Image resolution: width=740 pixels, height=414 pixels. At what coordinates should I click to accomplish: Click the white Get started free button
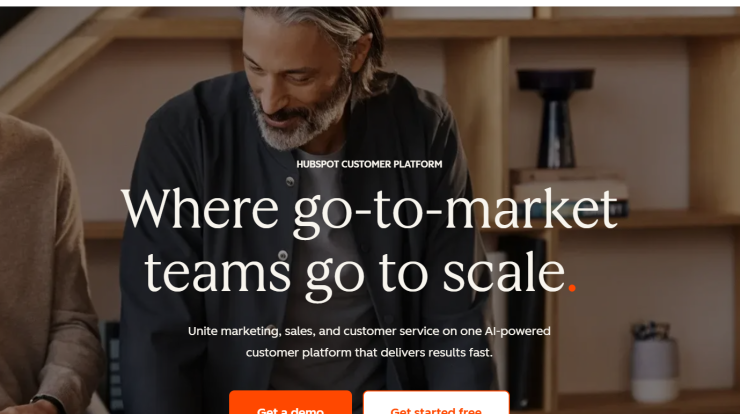pos(436,402)
